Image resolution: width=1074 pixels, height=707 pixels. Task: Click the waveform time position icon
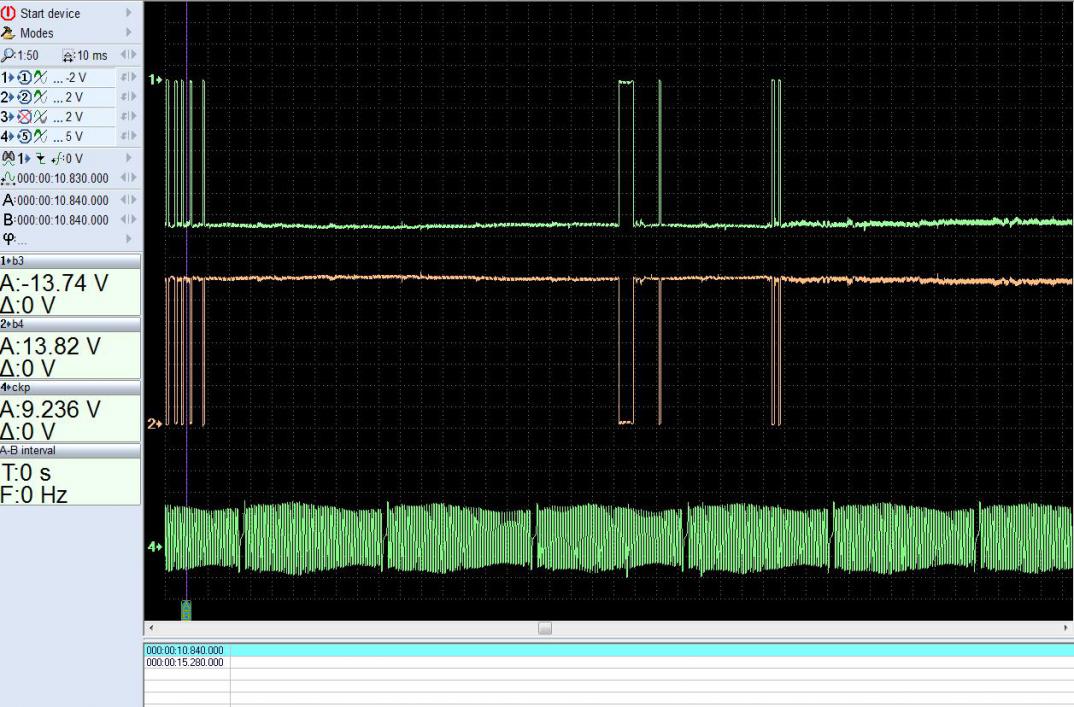8,178
